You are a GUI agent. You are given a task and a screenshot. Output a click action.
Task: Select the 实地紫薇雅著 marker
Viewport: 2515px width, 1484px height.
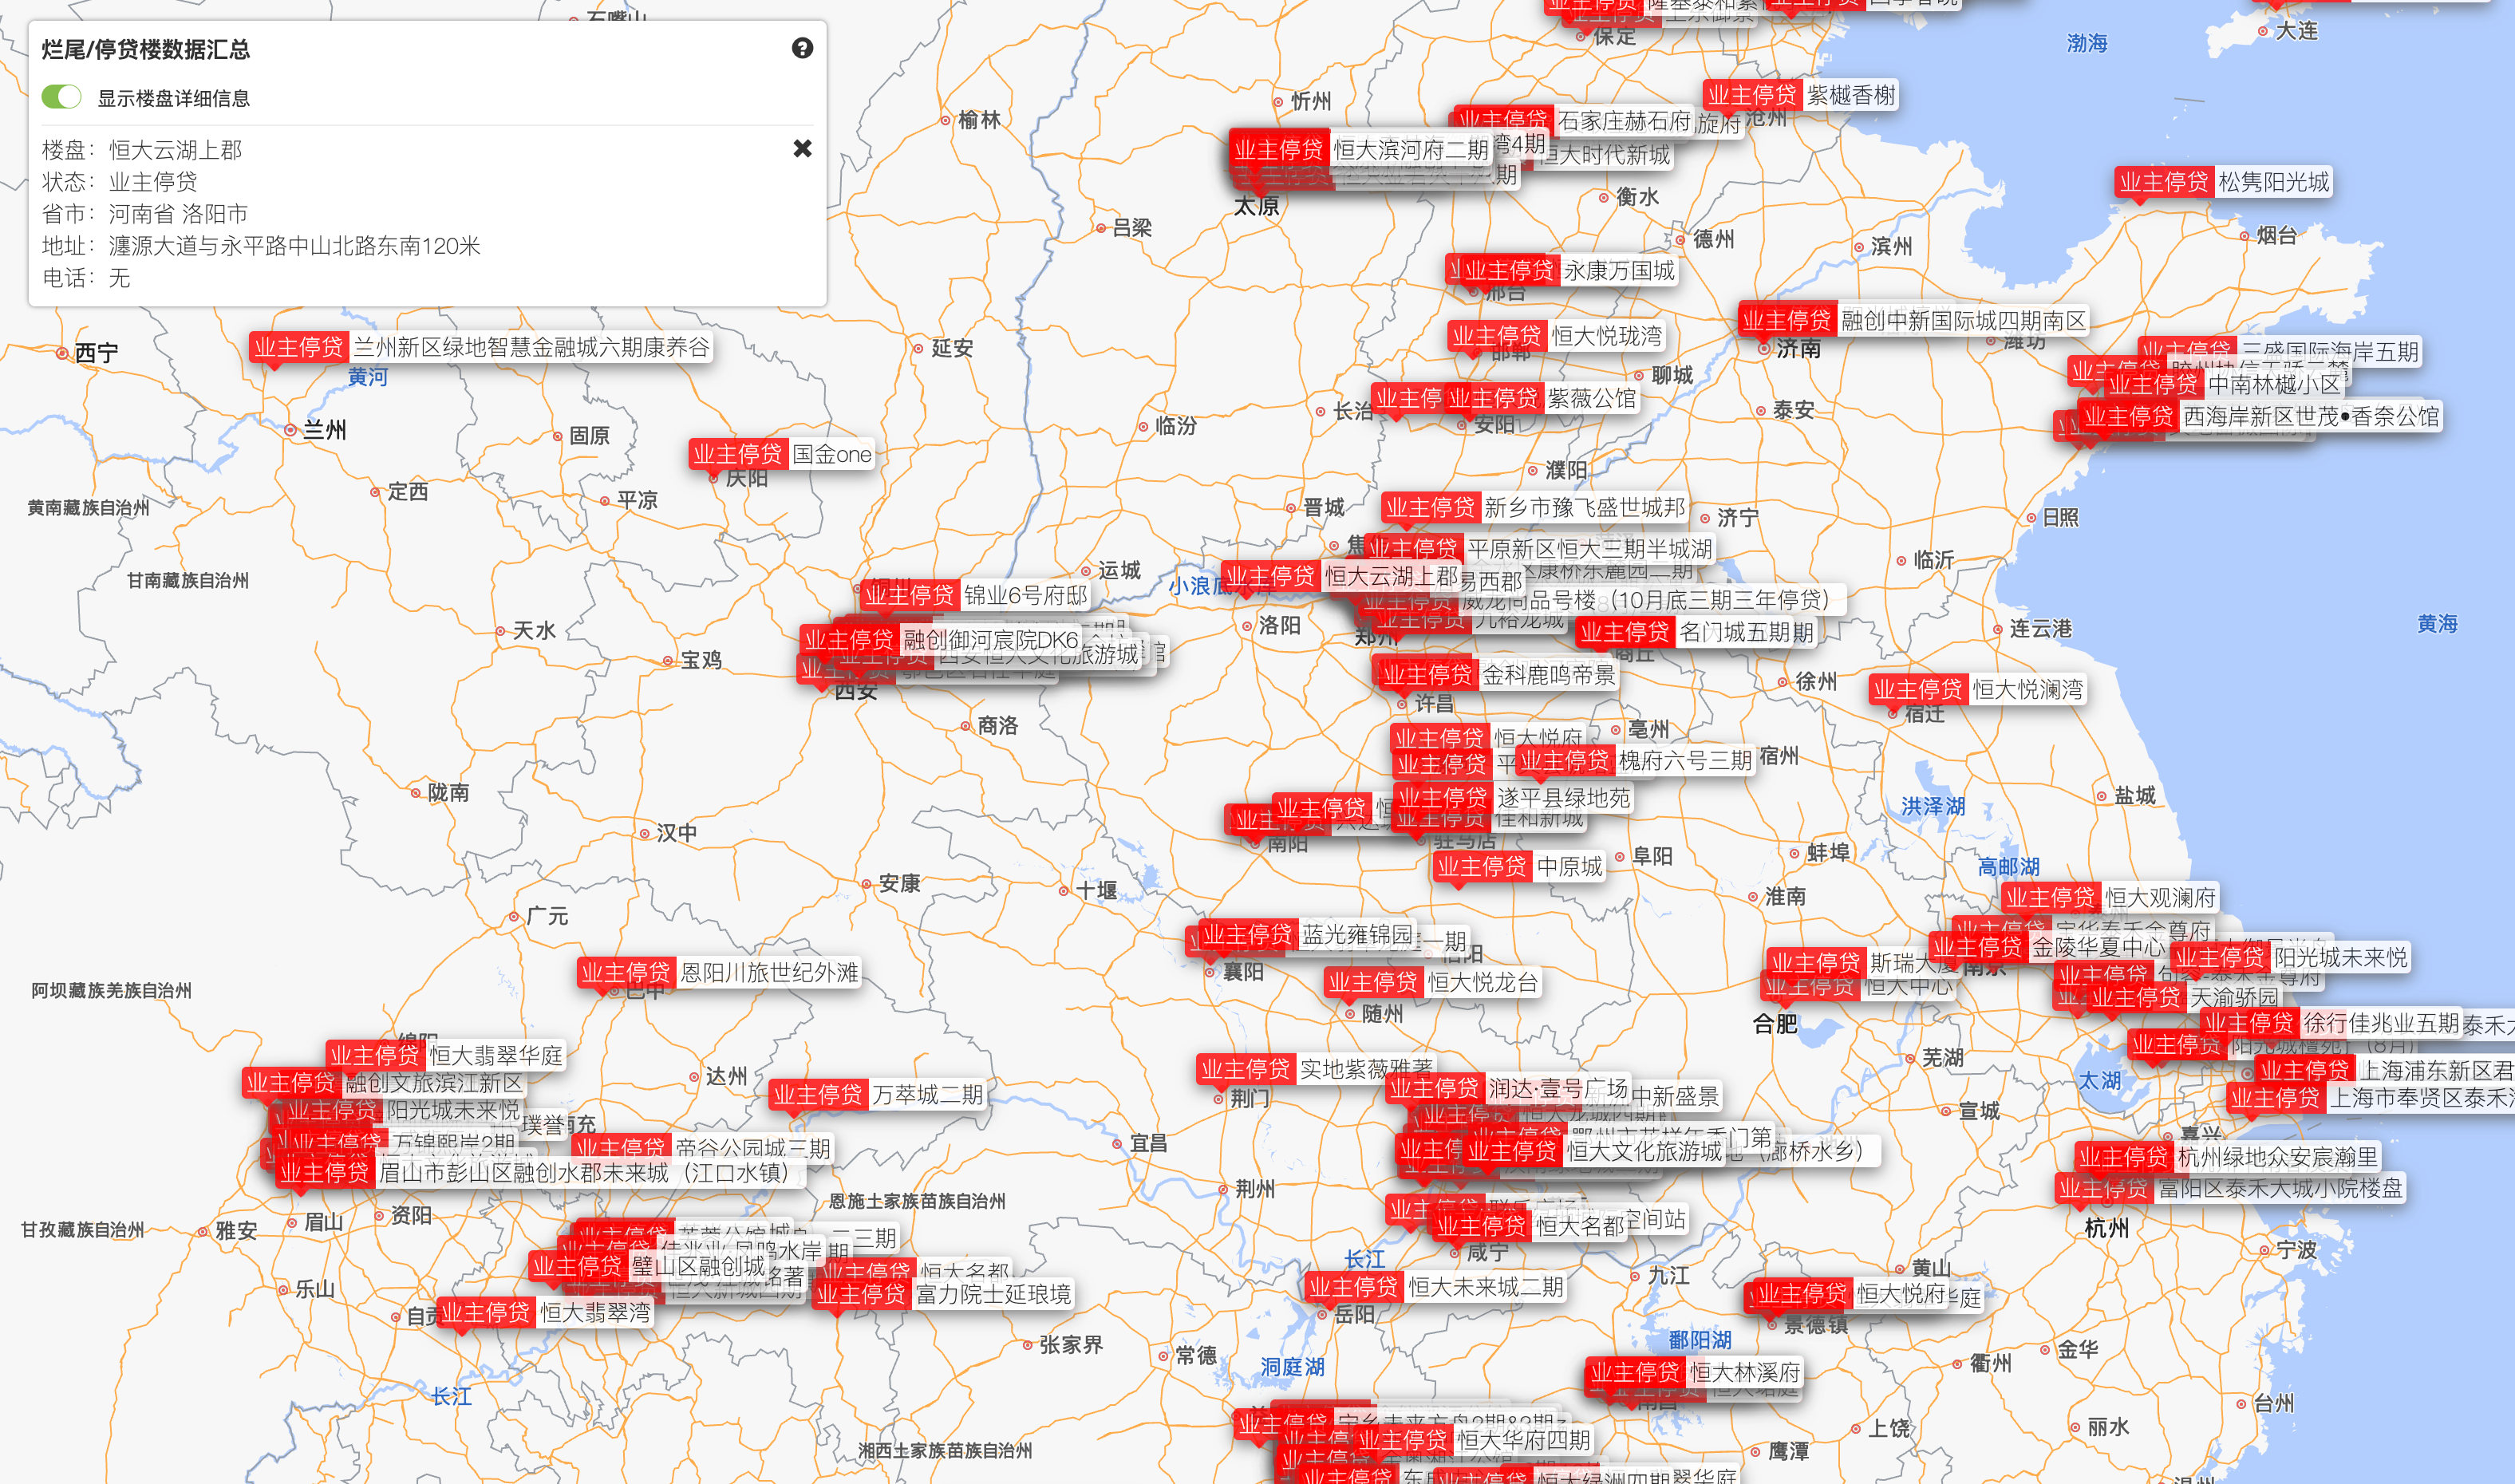1317,1069
